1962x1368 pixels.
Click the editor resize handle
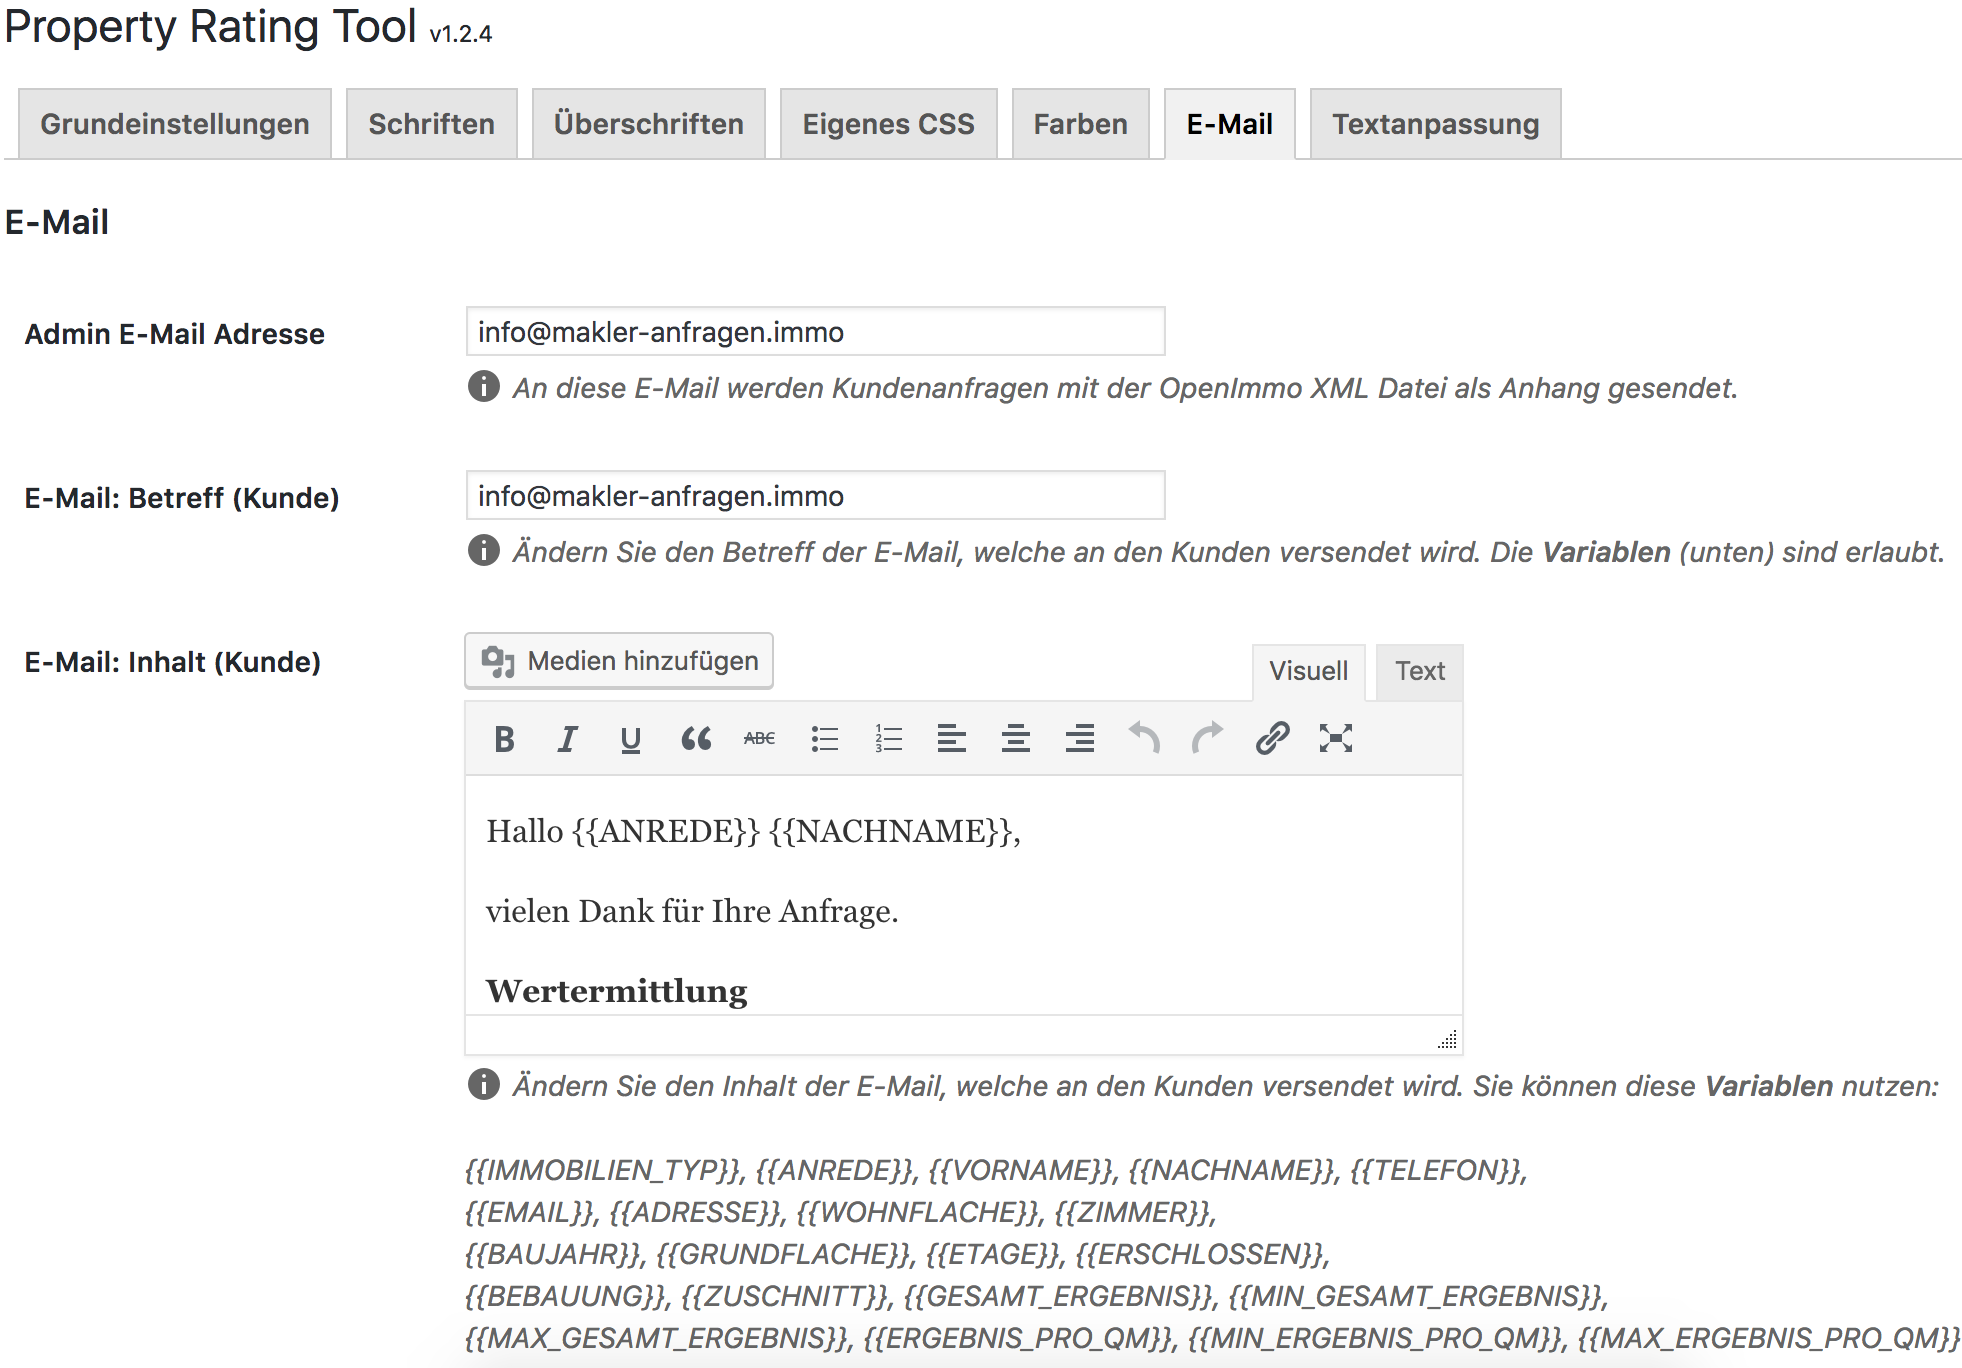1447,1040
